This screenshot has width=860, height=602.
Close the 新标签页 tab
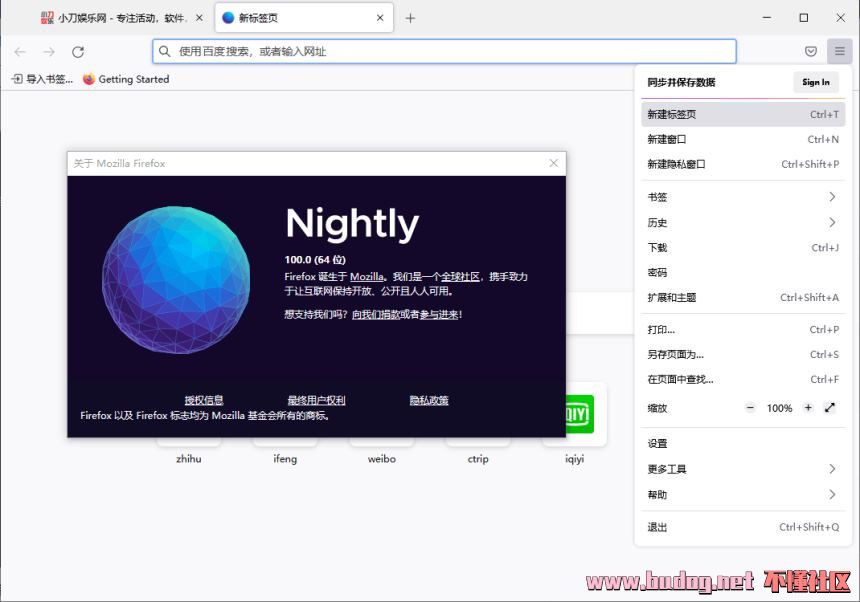[x=380, y=18]
